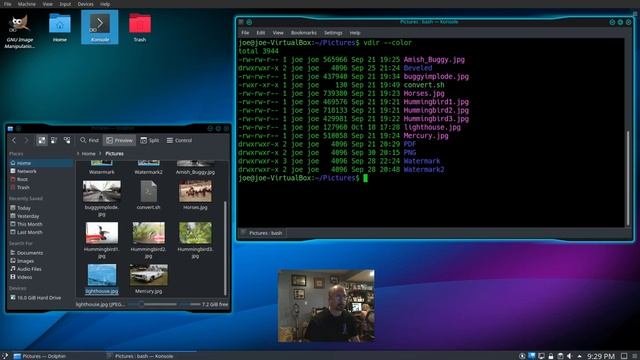Open the Settings menu in Konsole

[333, 33]
